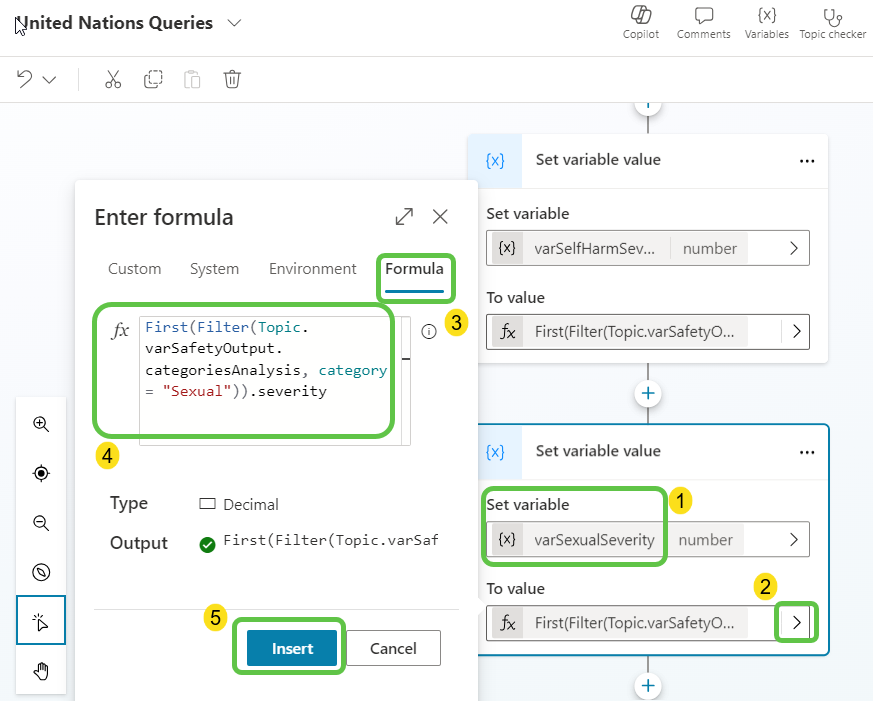Expand the United Nations Queries topic dropdown

pos(234,23)
